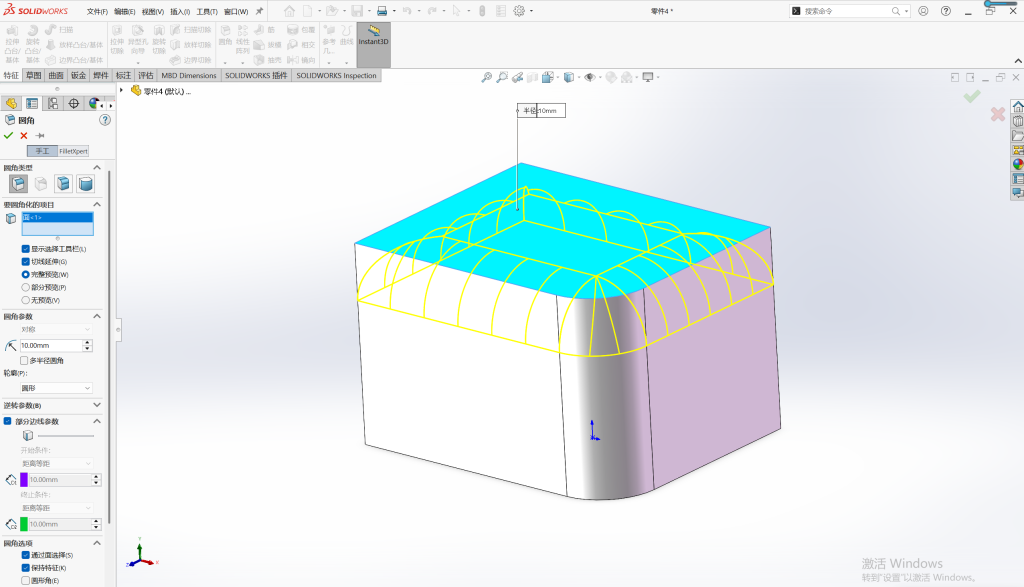
Task: Select constant size fillet type icon
Action: [18, 184]
